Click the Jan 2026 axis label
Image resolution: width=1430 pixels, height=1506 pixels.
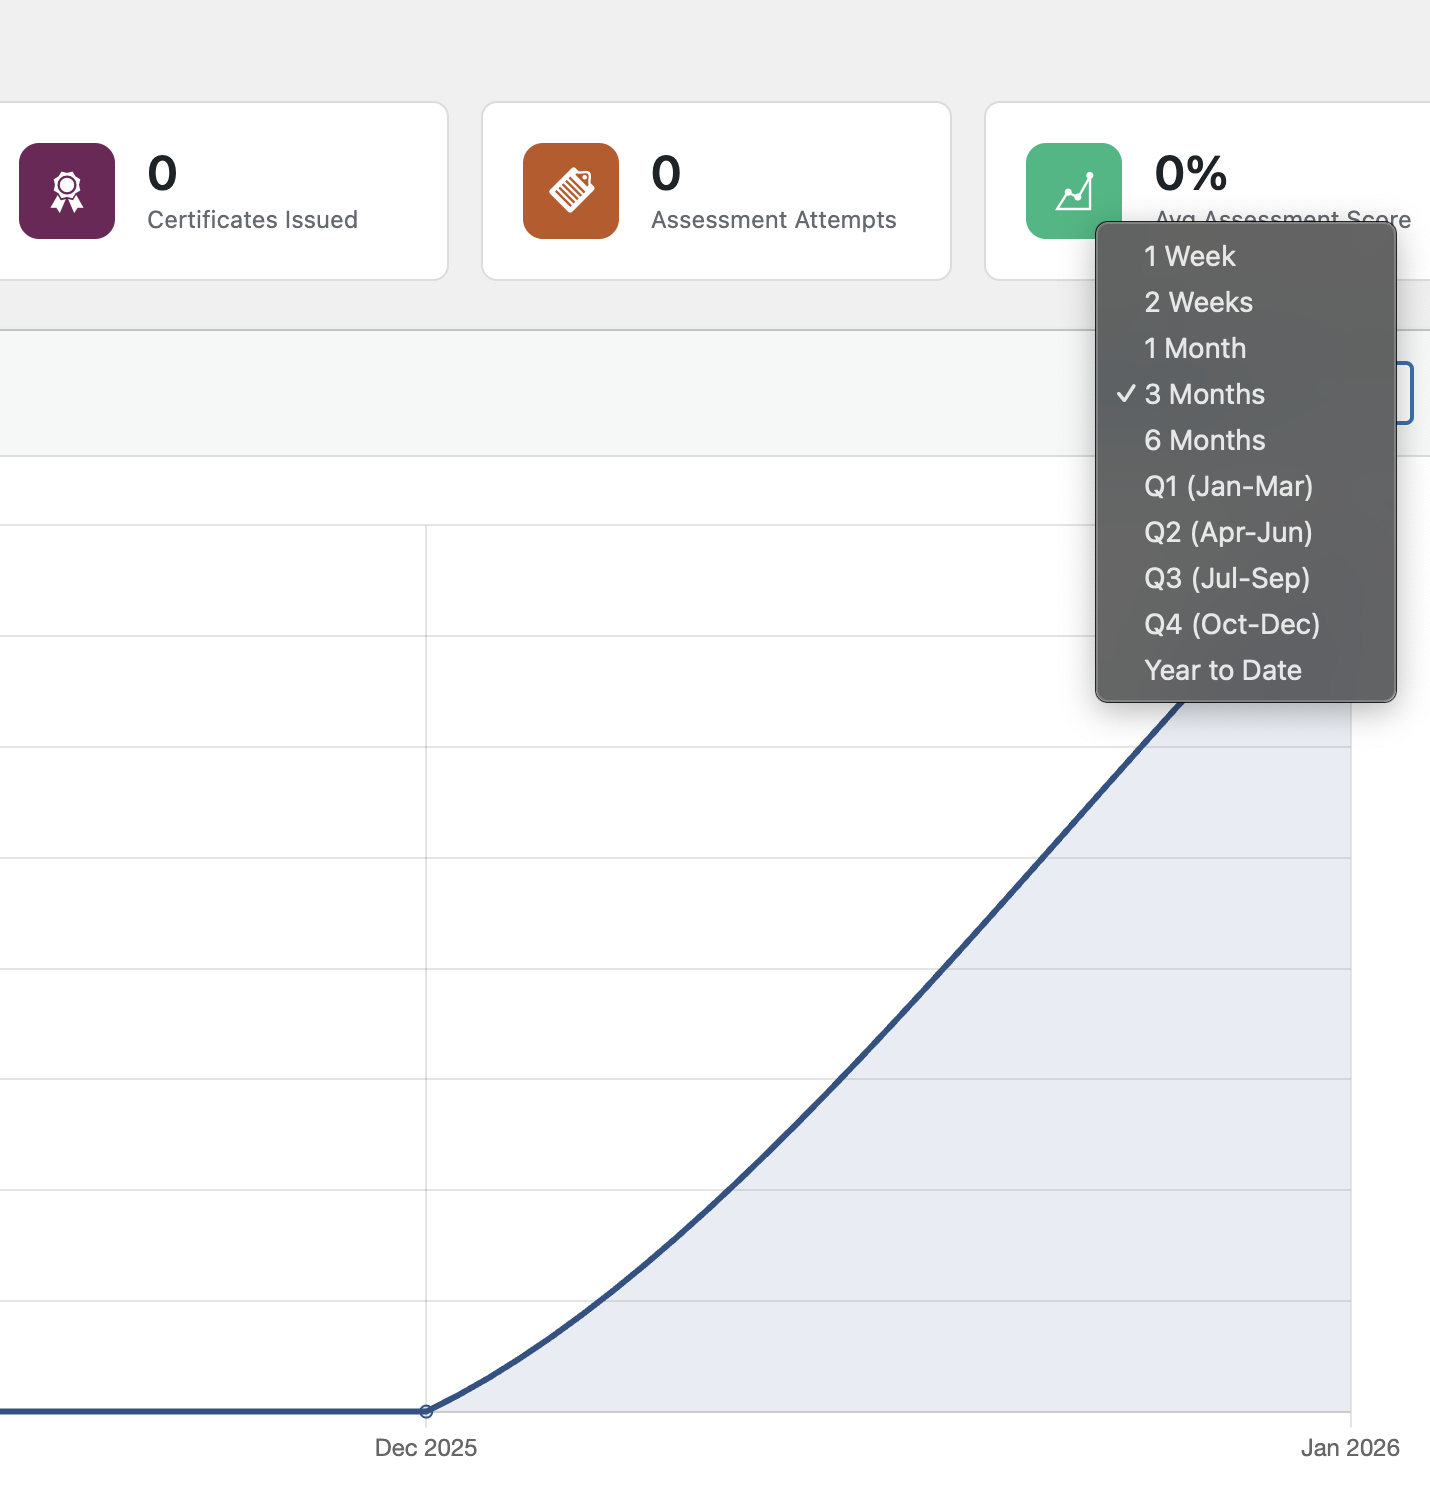(1349, 1448)
